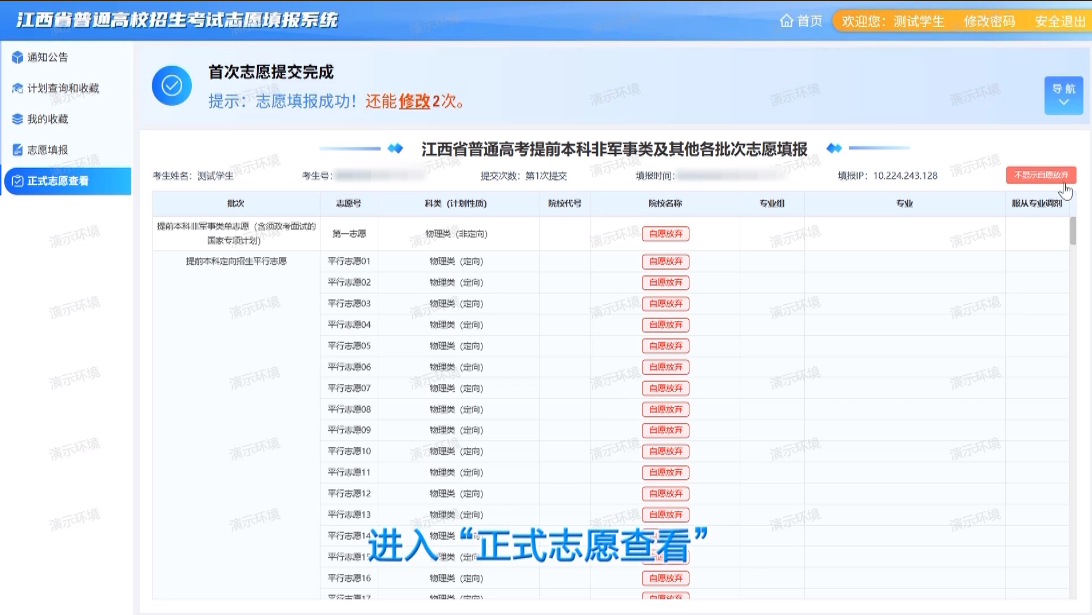Click 自愿放弃 tag in 平行志愿13 row
Viewport: 1092px width, 615px height.
point(666,515)
